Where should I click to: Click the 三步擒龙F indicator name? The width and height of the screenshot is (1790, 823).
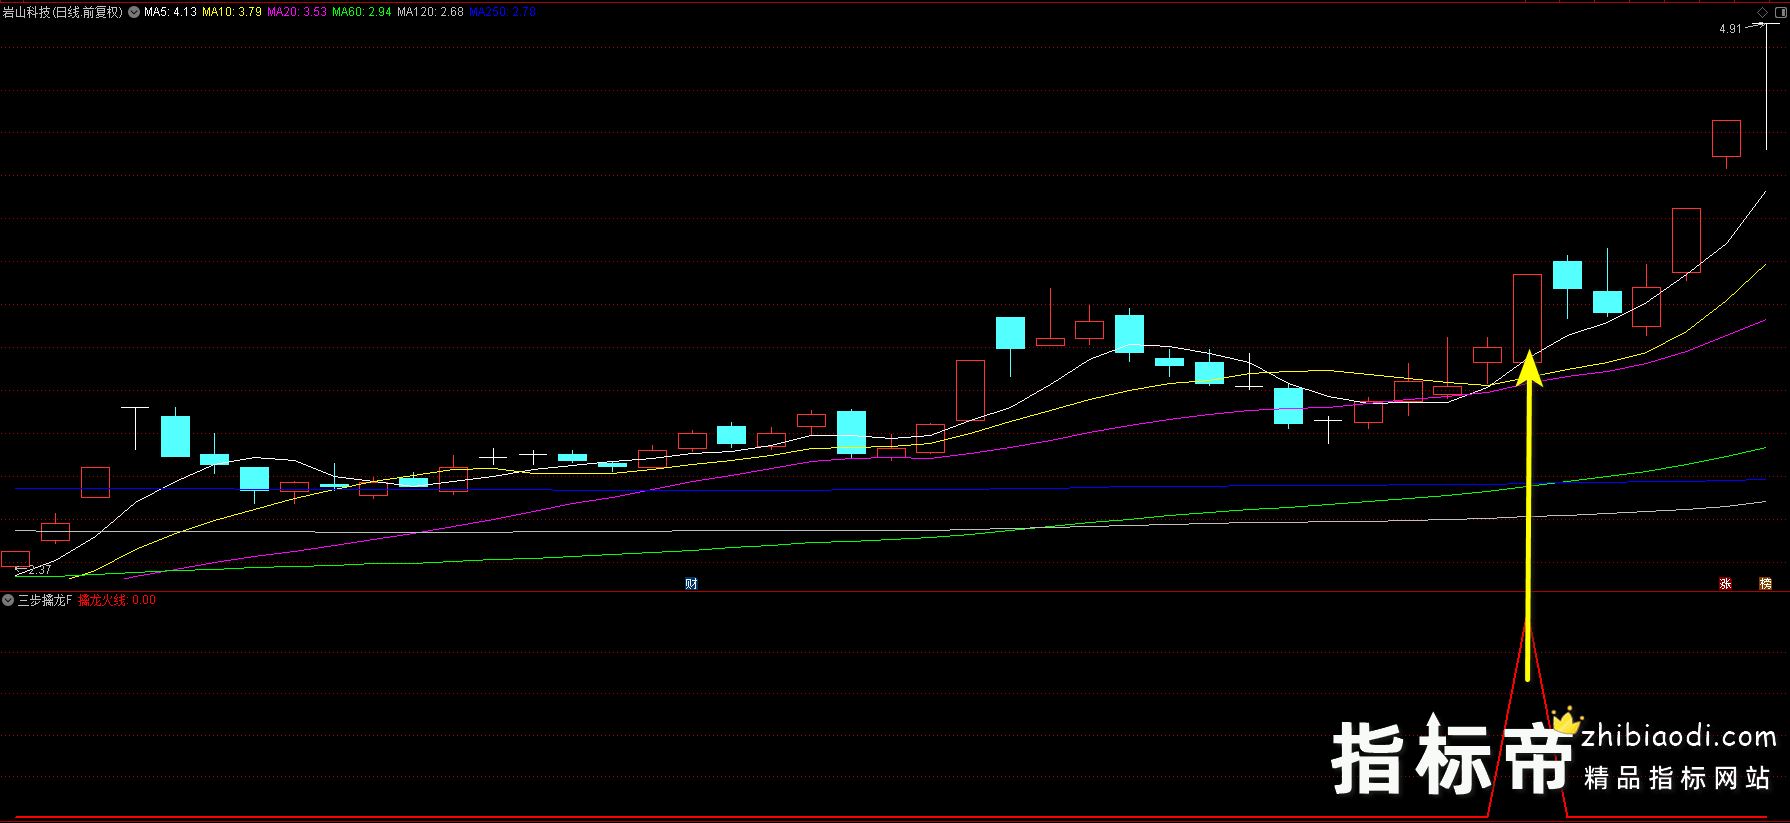[x=45, y=600]
